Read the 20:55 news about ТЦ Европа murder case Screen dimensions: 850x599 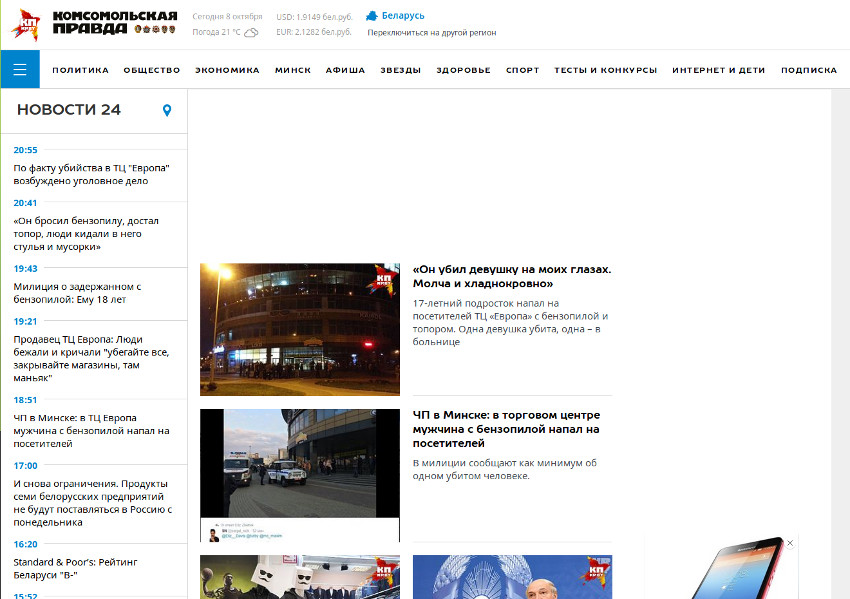coord(91,174)
